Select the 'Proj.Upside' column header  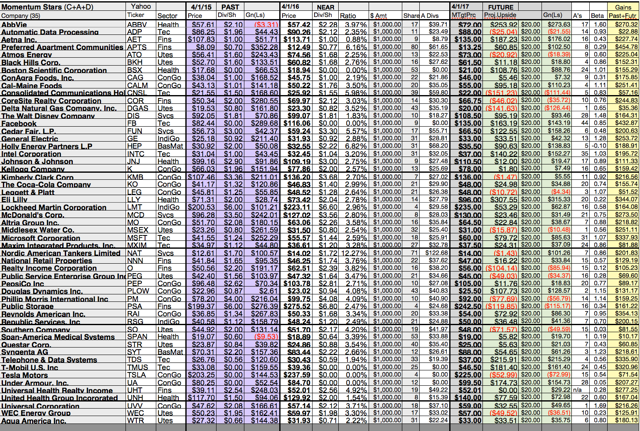[x=500, y=16]
